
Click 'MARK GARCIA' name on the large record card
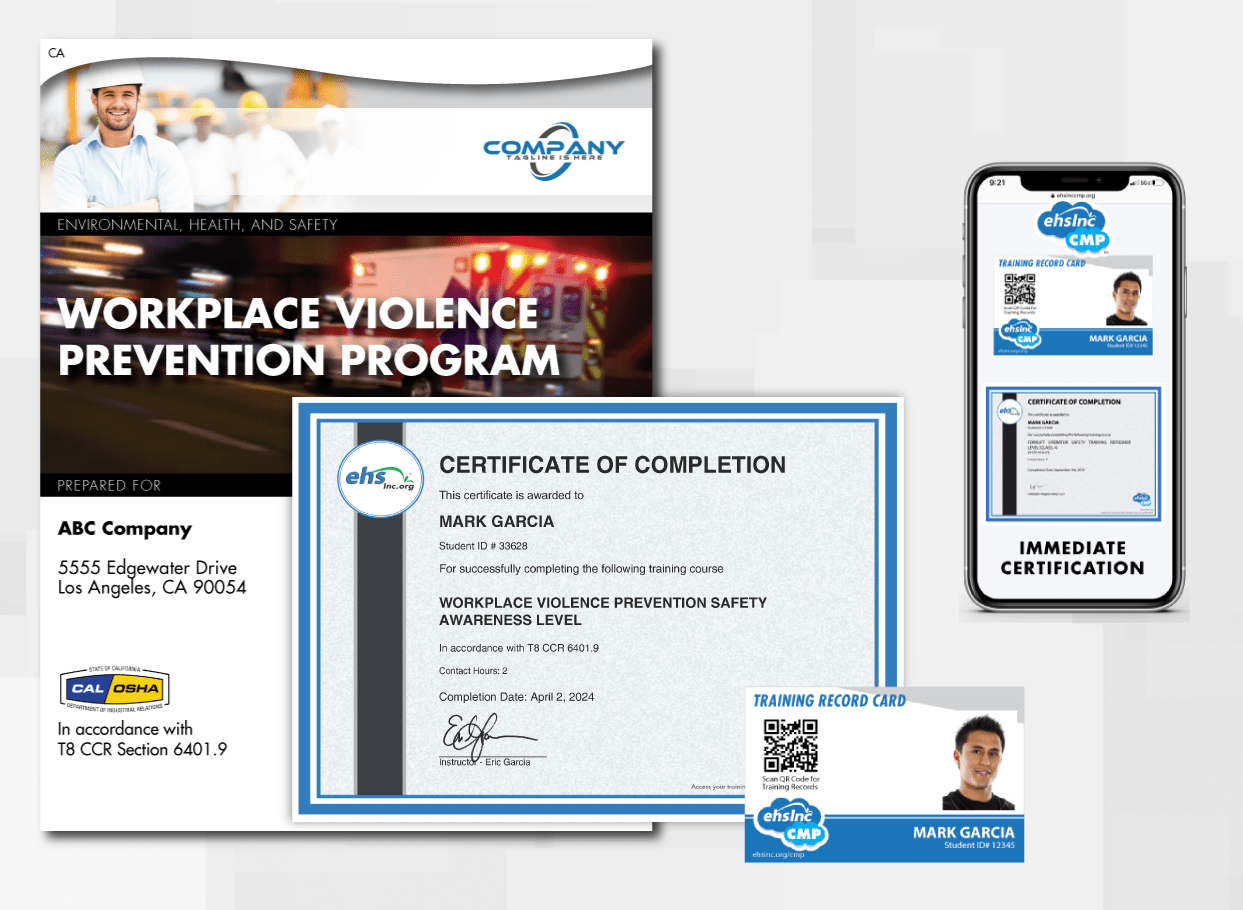(x=964, y=832)
